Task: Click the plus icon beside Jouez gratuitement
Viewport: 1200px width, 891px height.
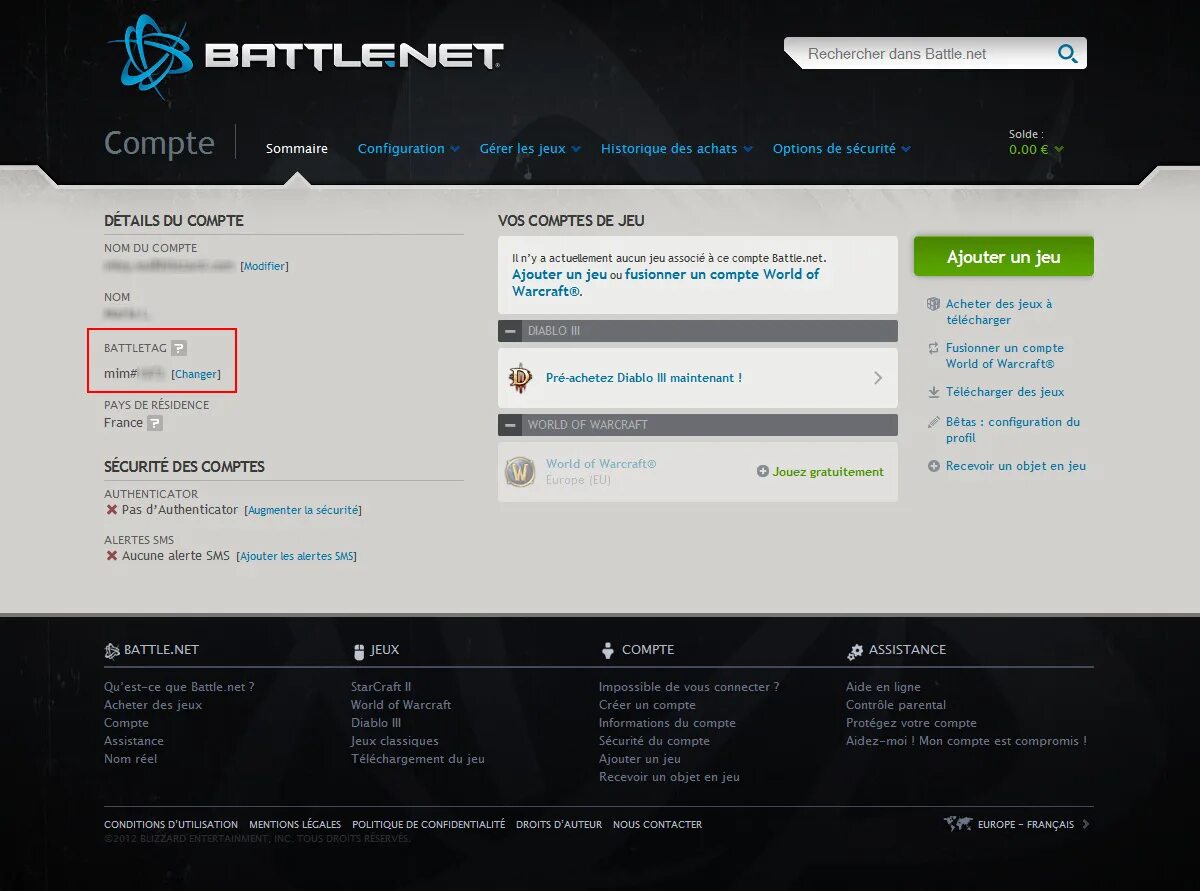Action: pos(763,472)
